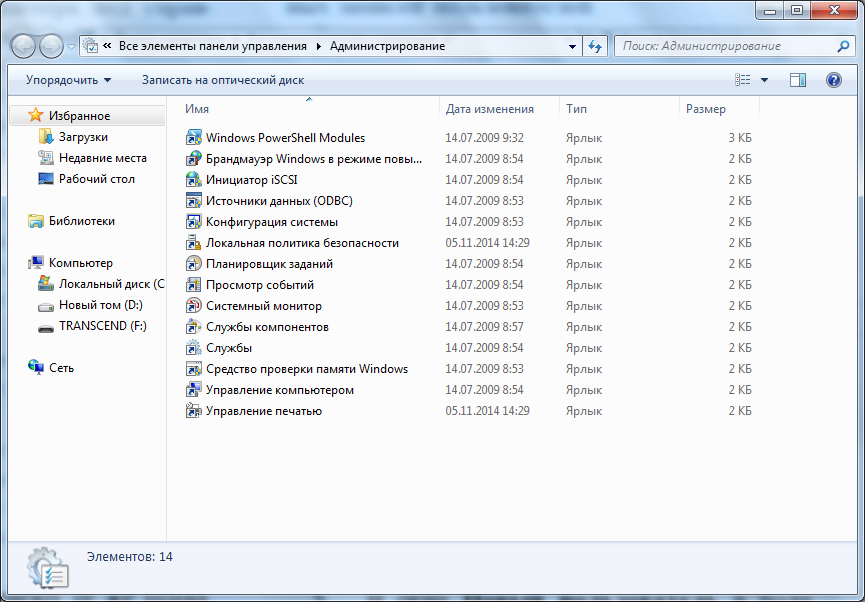Click the Управление печатью icon

[x=193, y=411]
